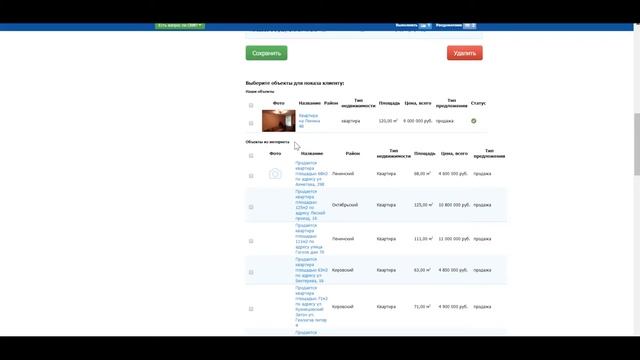Tick checkbox for the Октябрьский row
This screenshot has width=640, height=360.
pos(251,207)
